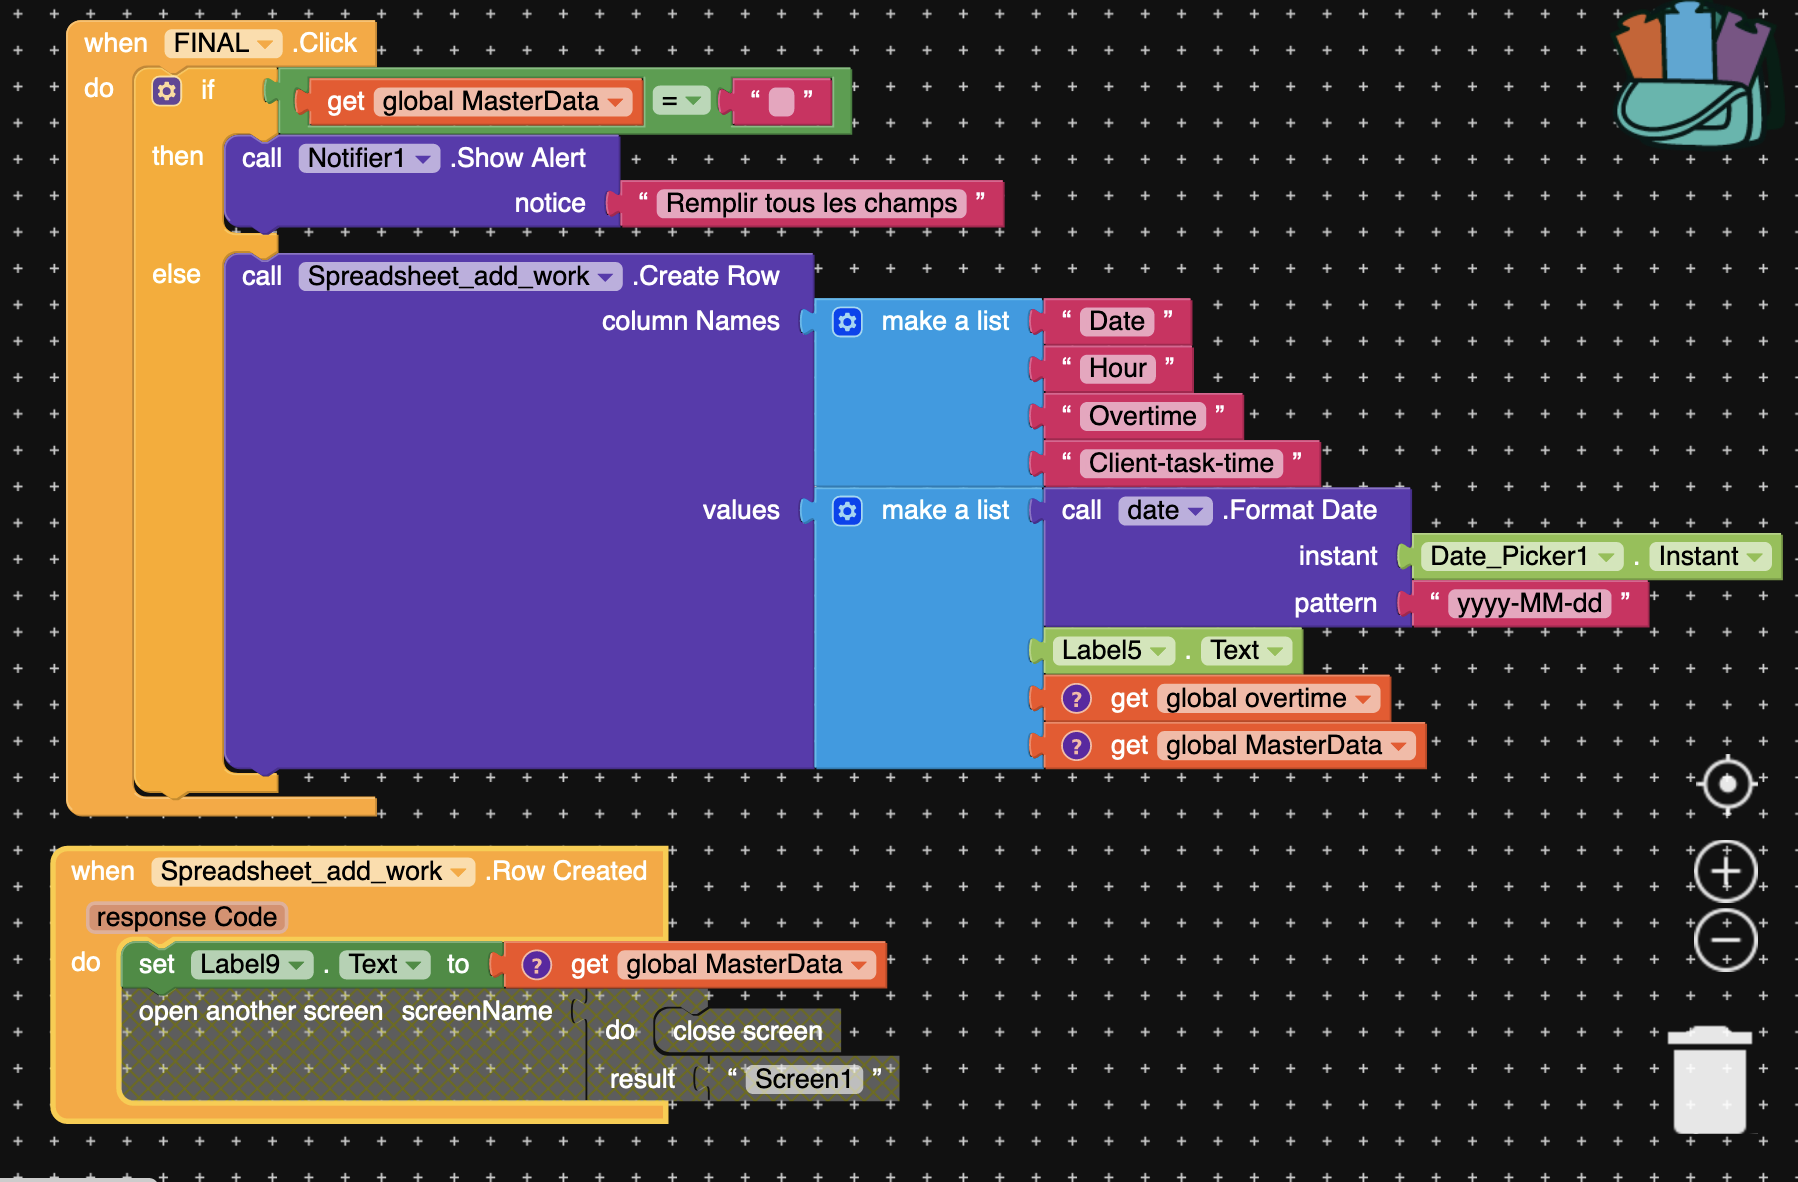Center the workspace with the target icon

coord(1727,784)
